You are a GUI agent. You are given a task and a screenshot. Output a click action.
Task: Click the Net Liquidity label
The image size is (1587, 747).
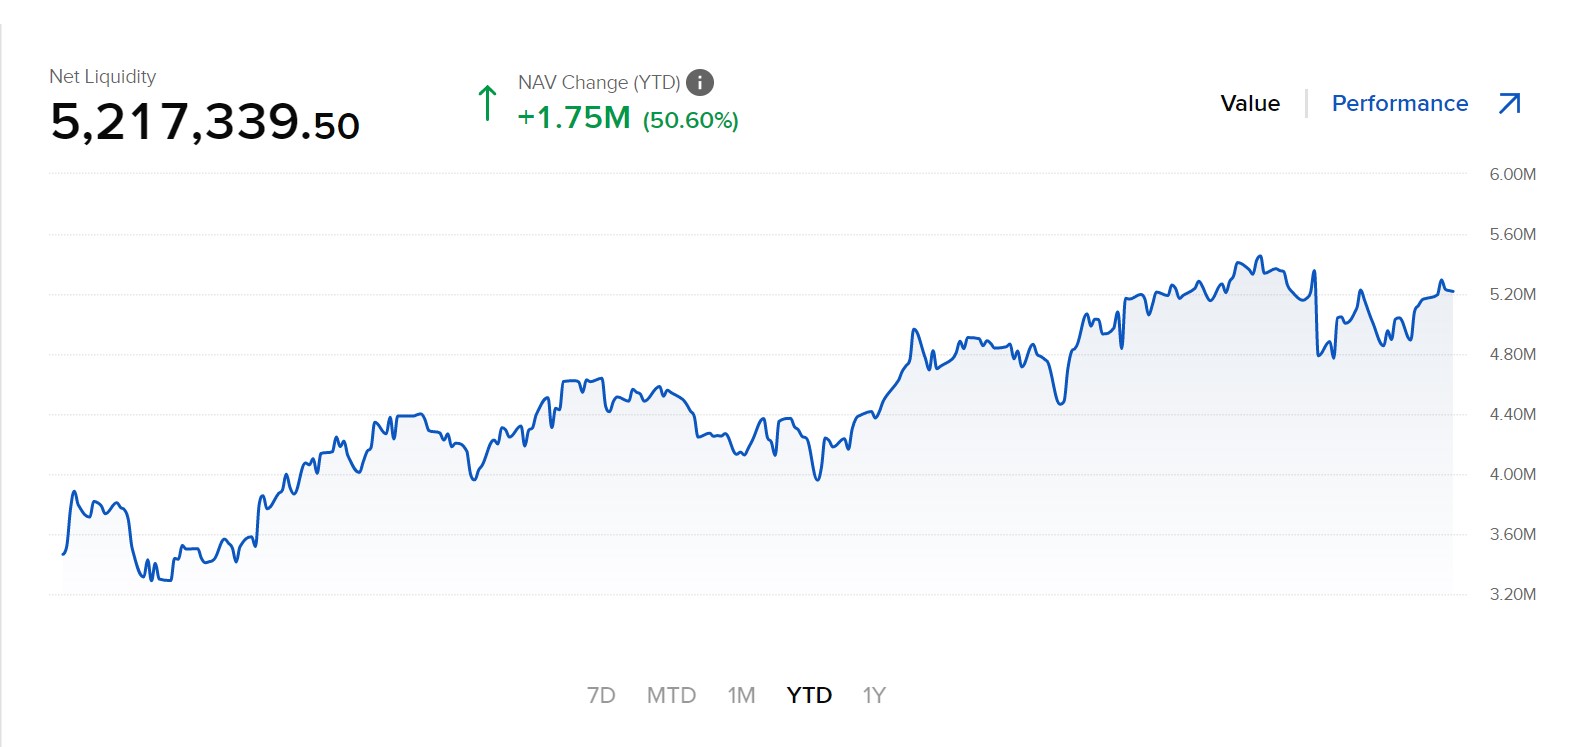pos(103,77)
